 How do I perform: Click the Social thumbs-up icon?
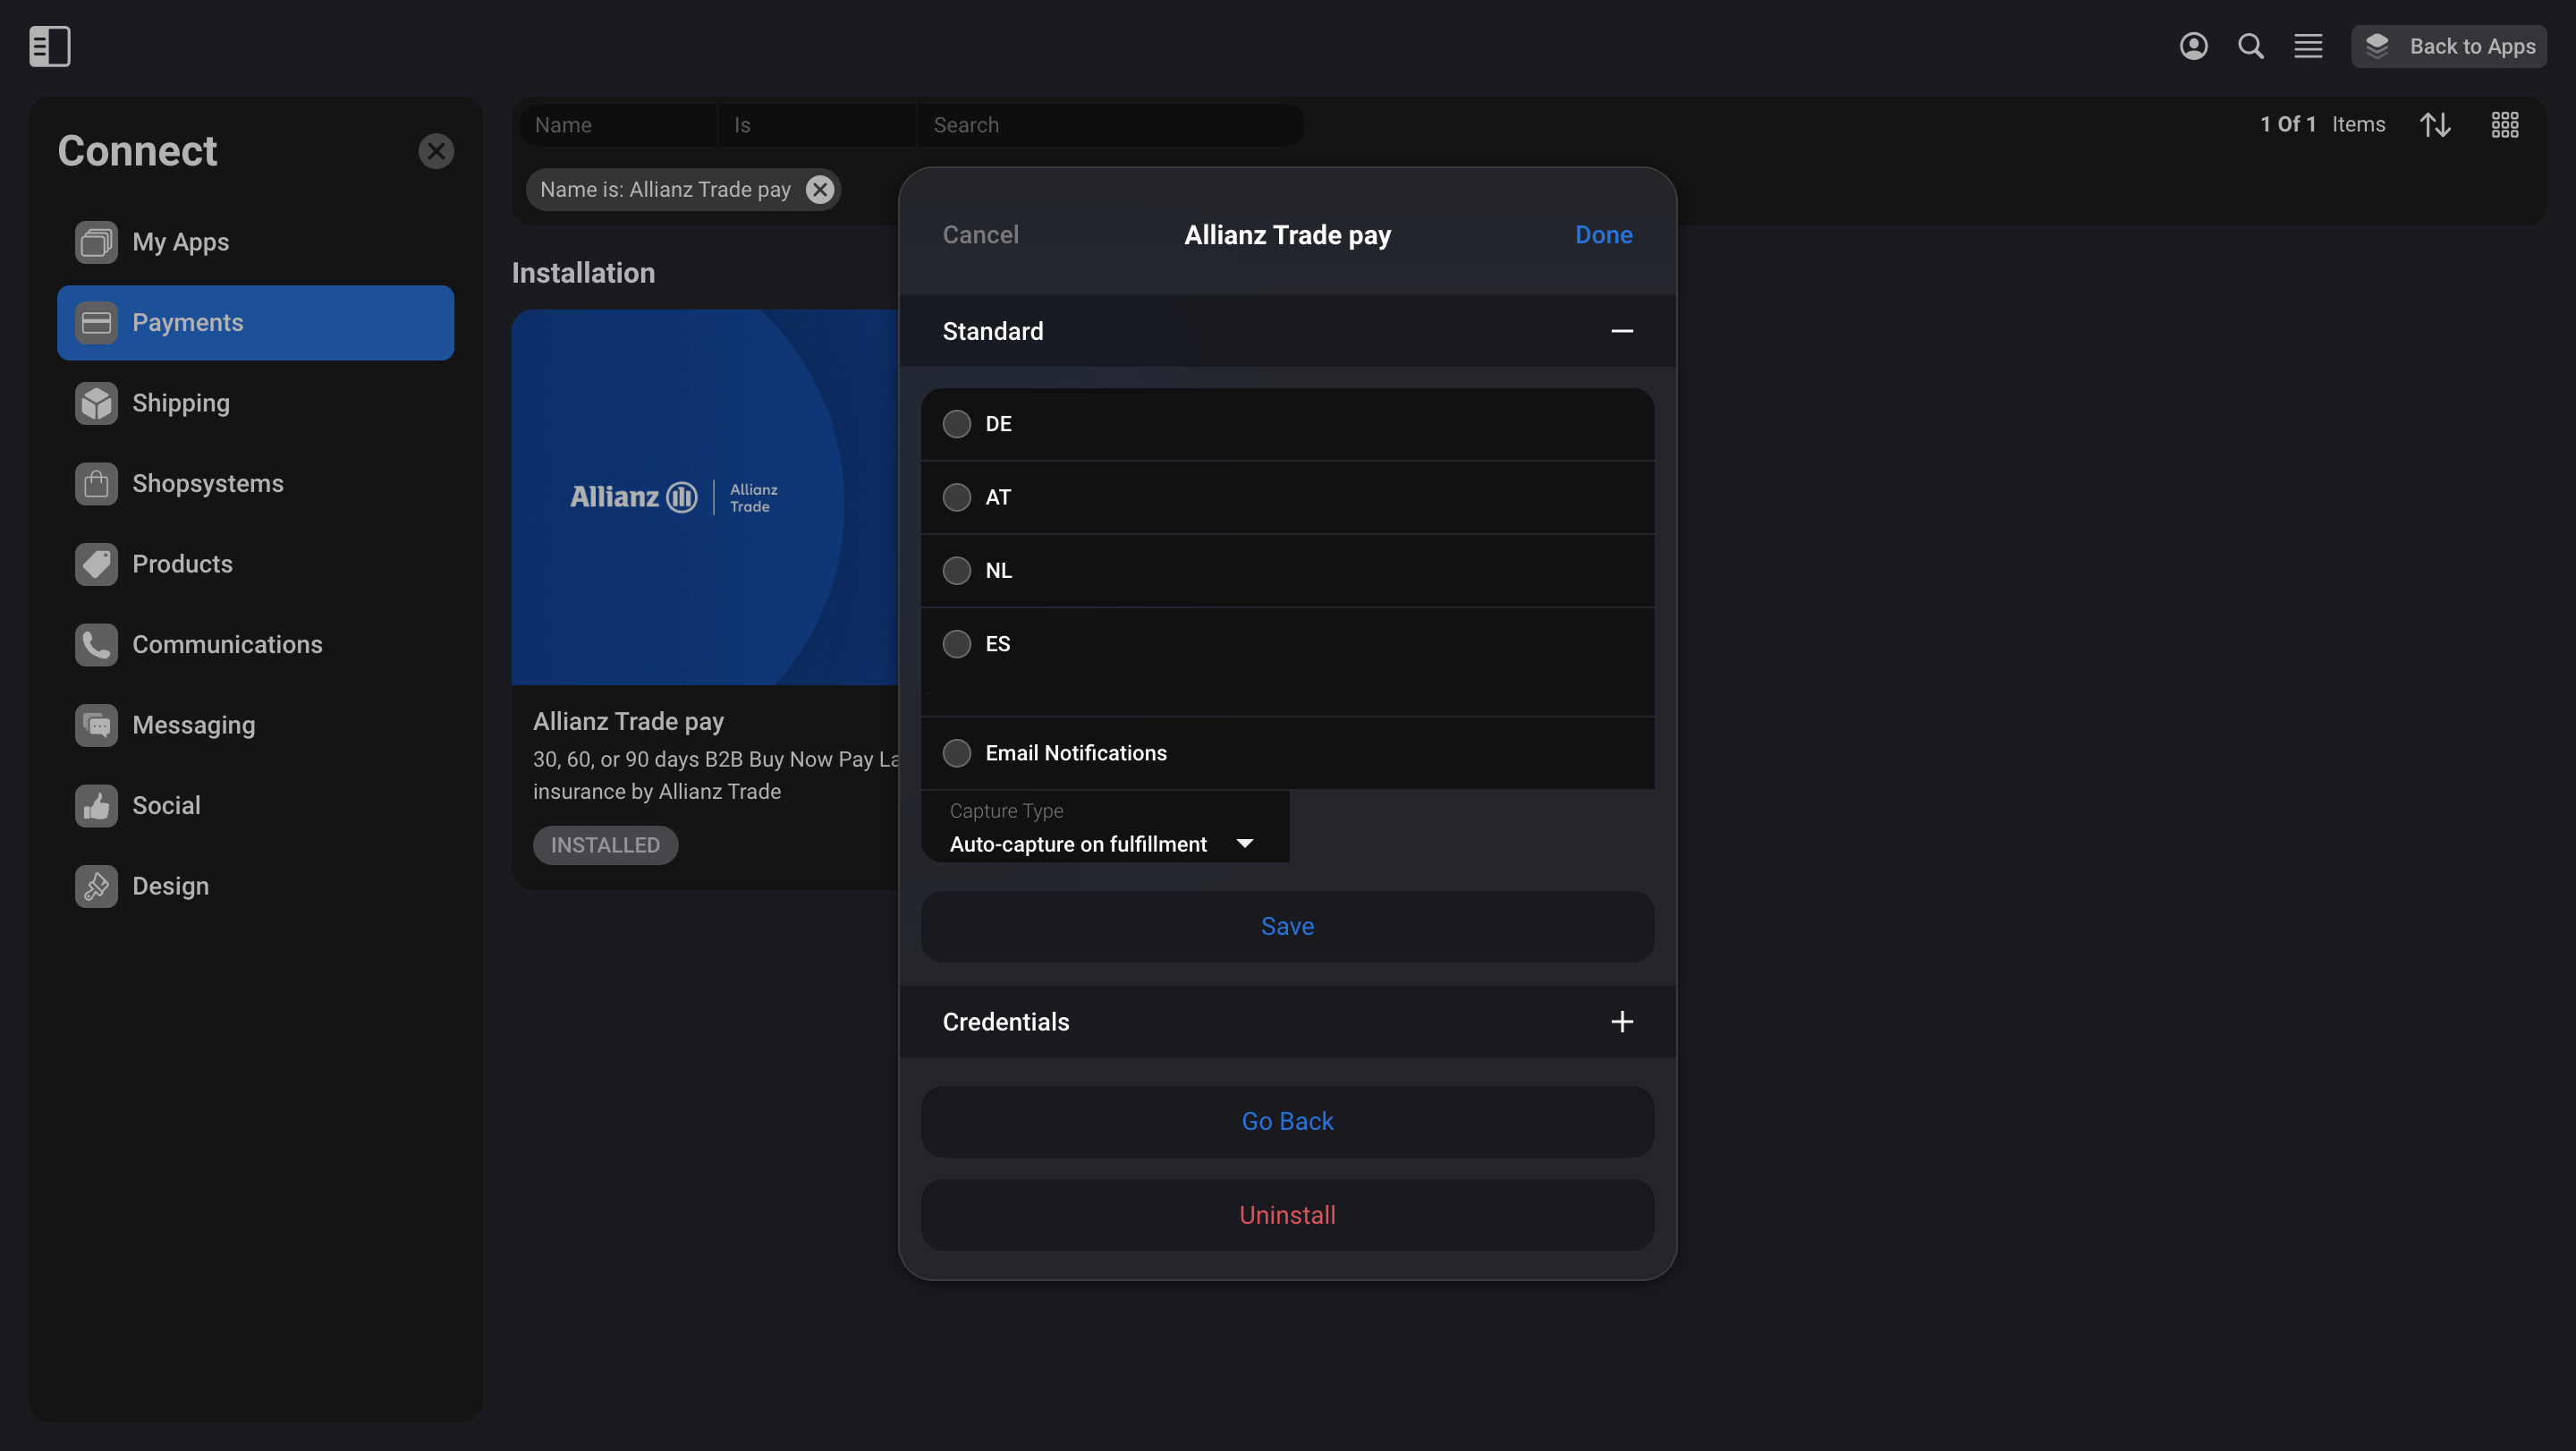(x=96, y=805)
